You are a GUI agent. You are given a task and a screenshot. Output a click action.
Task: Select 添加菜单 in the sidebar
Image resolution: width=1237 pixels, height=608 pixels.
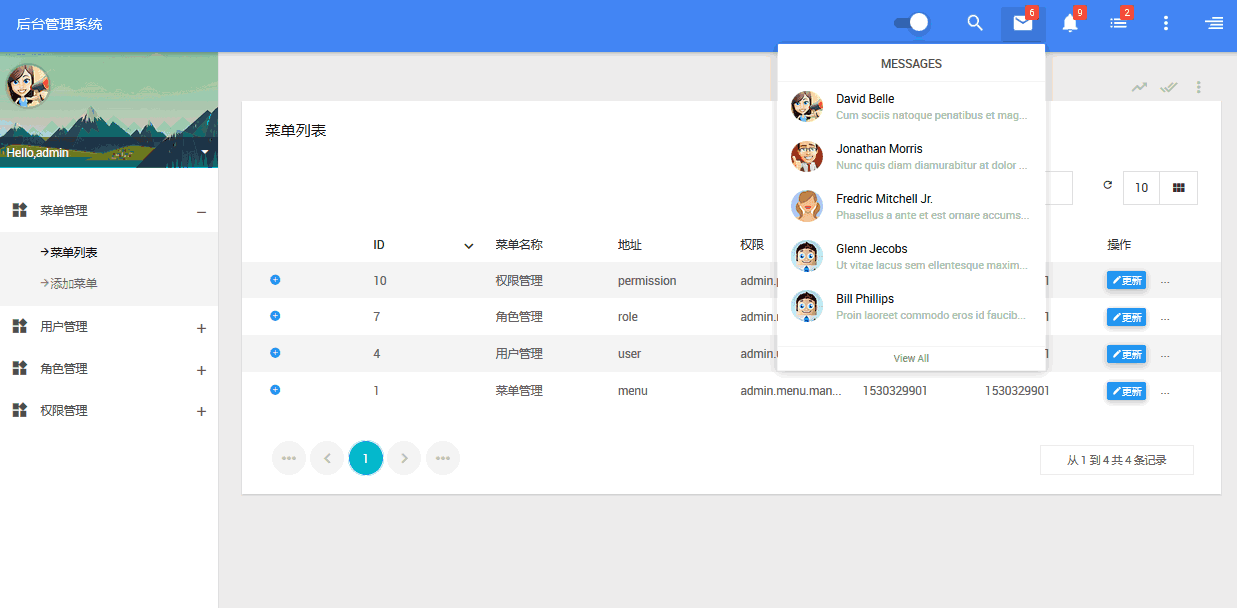tap(74, 284)
